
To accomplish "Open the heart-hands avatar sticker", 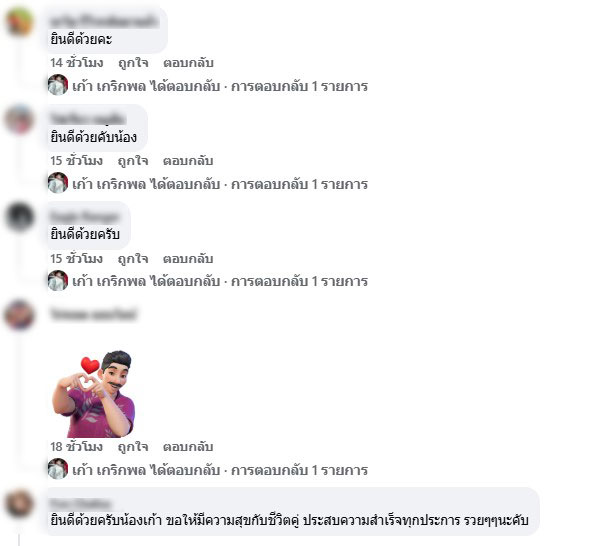I will tap(94, 394).
